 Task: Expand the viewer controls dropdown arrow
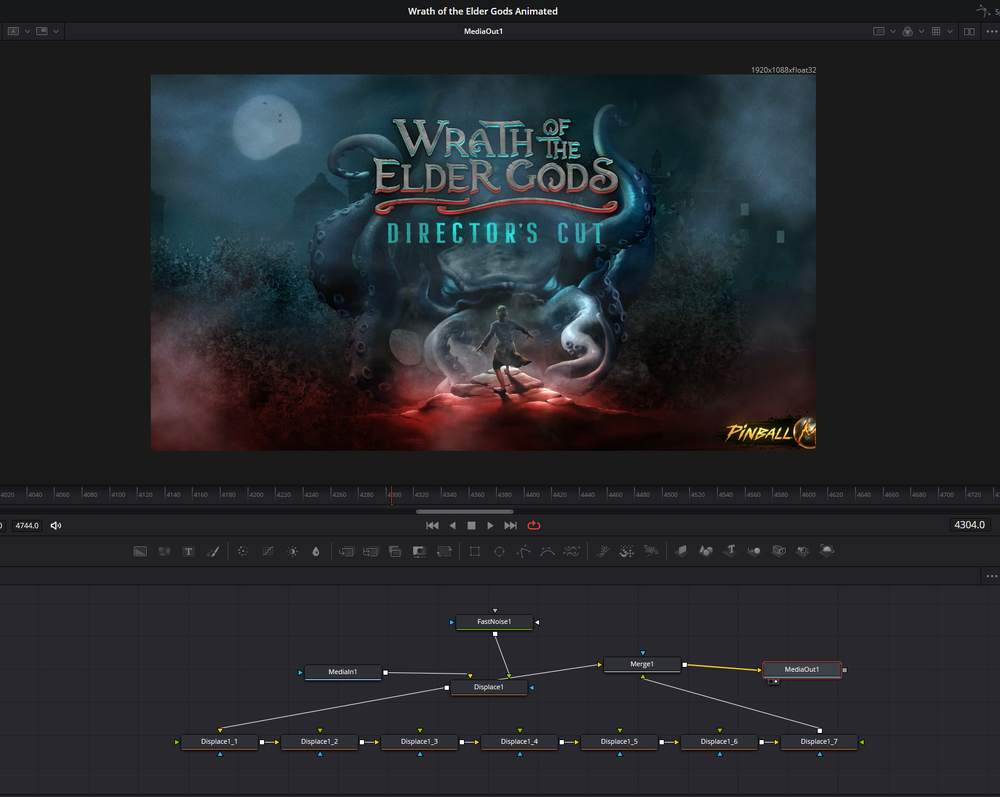click(893, 31)
